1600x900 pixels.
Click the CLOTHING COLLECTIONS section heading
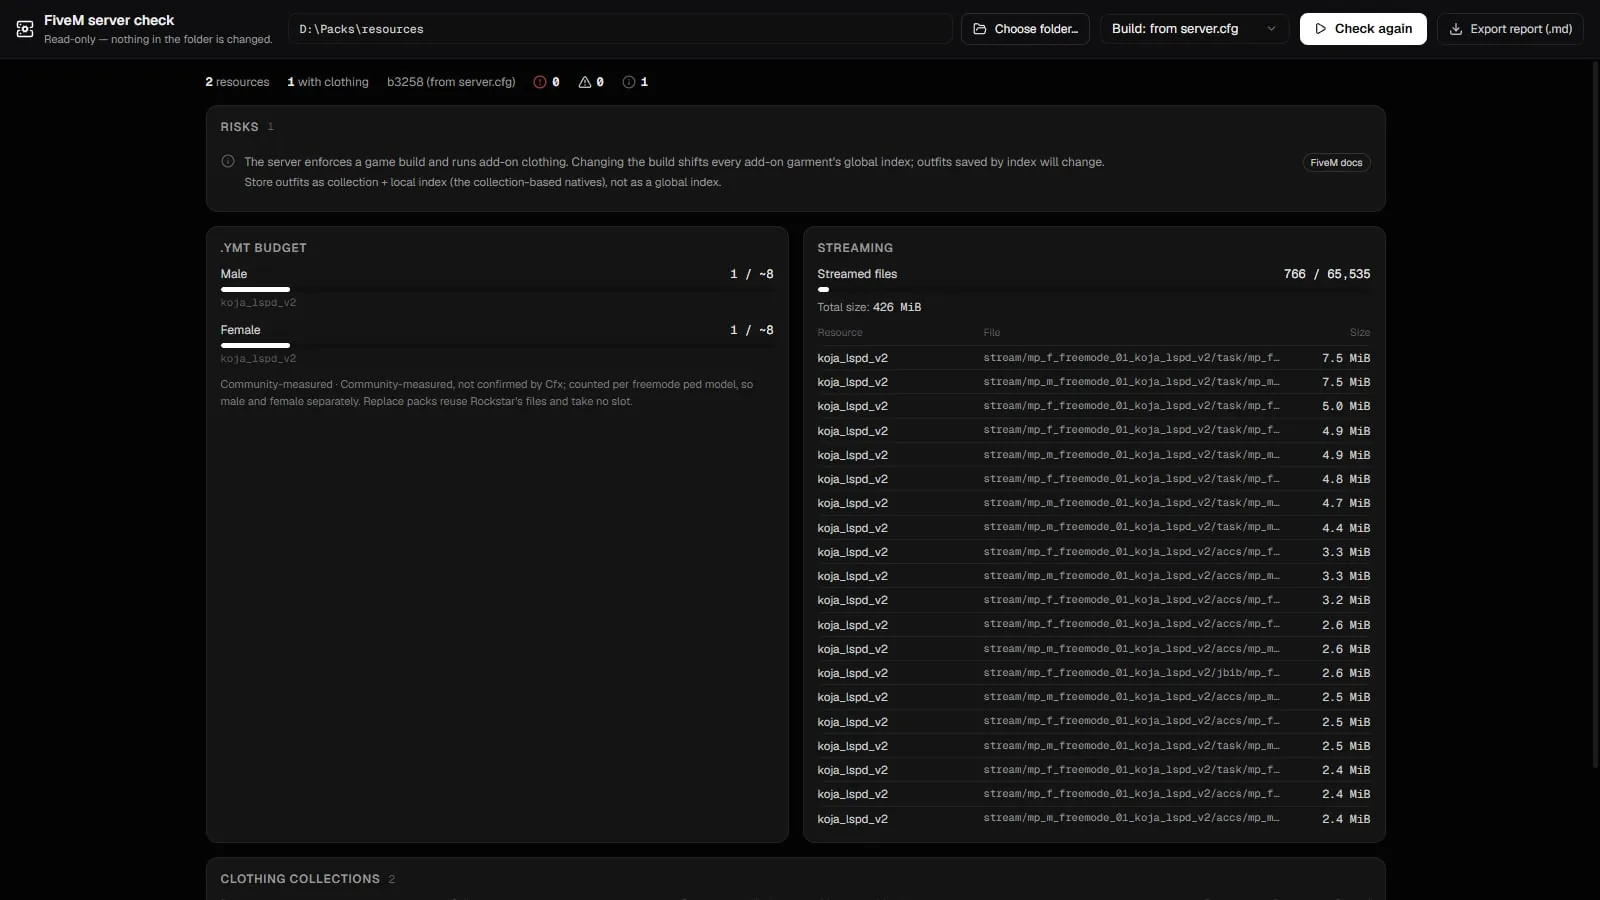[300, 879]
